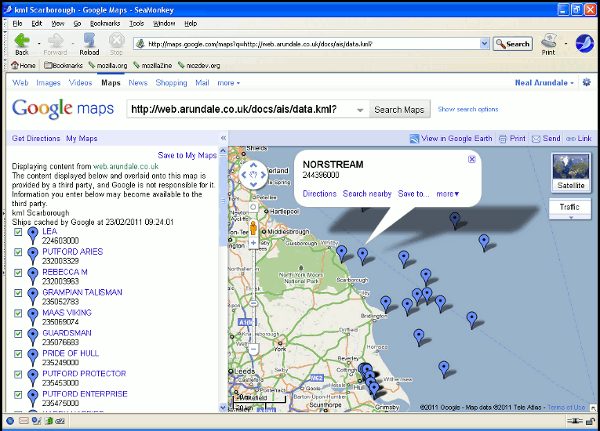
Task: Open the Window menu
Action: pyautogui.click(x=164, y=23)
